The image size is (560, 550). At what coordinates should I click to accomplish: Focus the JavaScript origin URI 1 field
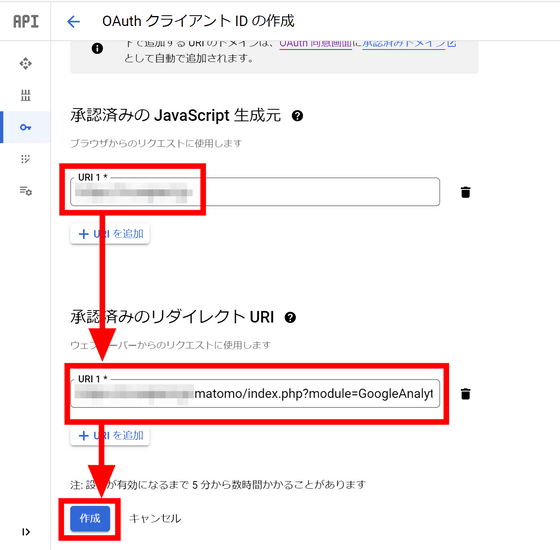[x=255, y=192]
